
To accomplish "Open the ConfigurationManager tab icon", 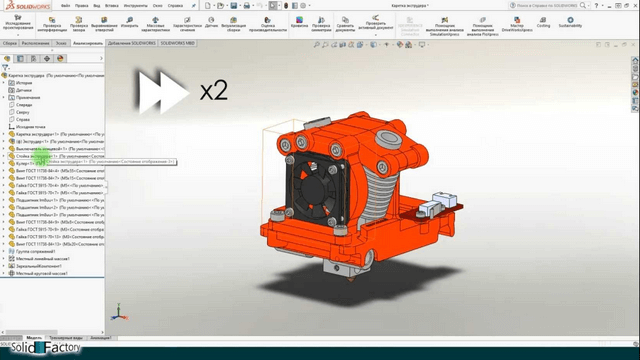I will point(33,58).
